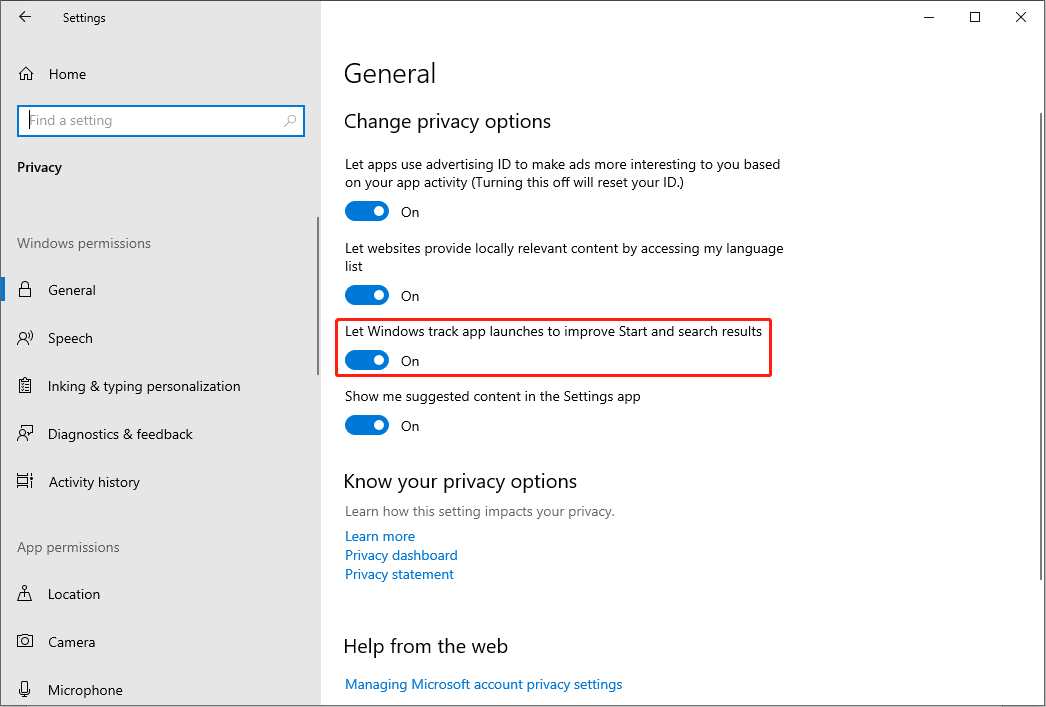Screen dimensions: 1046x707
Task: Turn off the advertising ID toggle
Action: click(367, 211)
